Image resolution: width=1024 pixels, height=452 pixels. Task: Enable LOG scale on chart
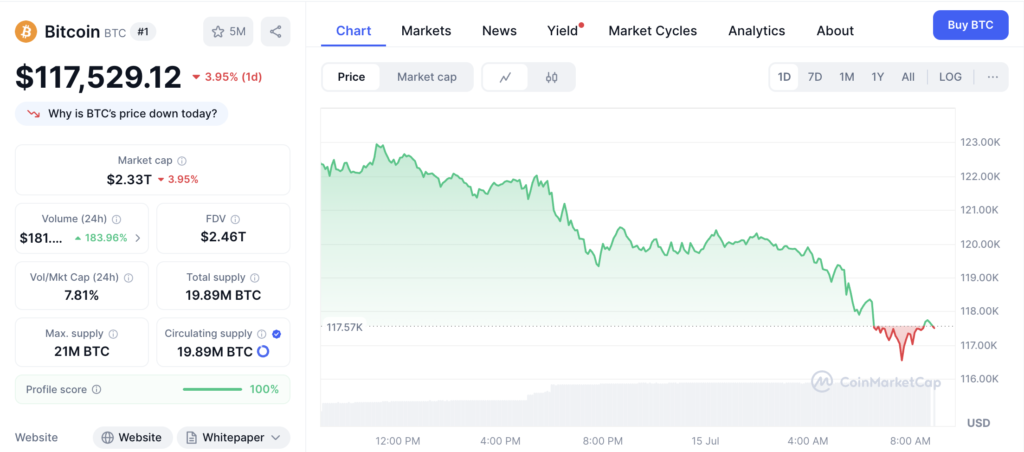click(x=950, y=77)
